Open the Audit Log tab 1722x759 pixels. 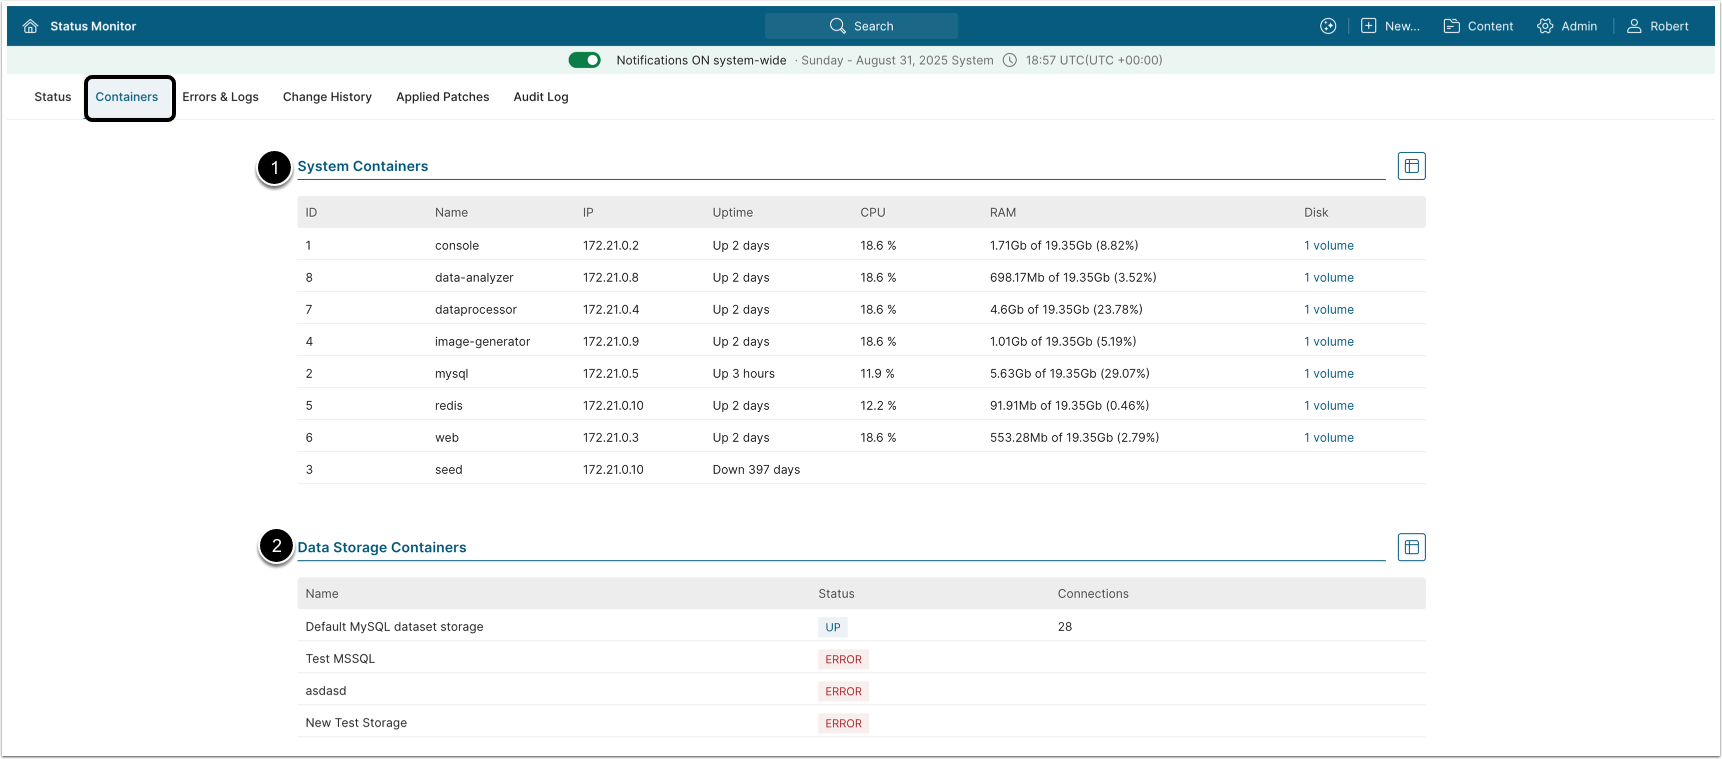(540, 97)
